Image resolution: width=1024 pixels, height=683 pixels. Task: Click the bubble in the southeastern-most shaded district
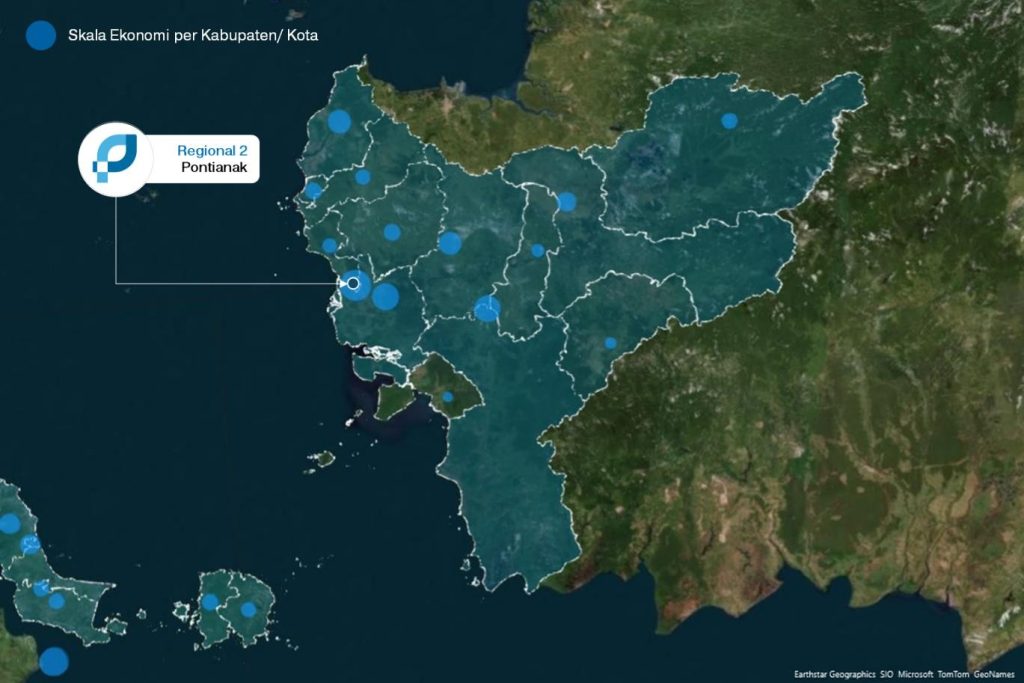click(610, 343)
